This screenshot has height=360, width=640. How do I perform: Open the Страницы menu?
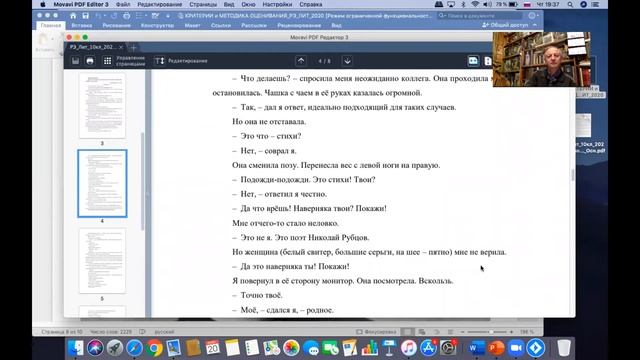(203, 4)
